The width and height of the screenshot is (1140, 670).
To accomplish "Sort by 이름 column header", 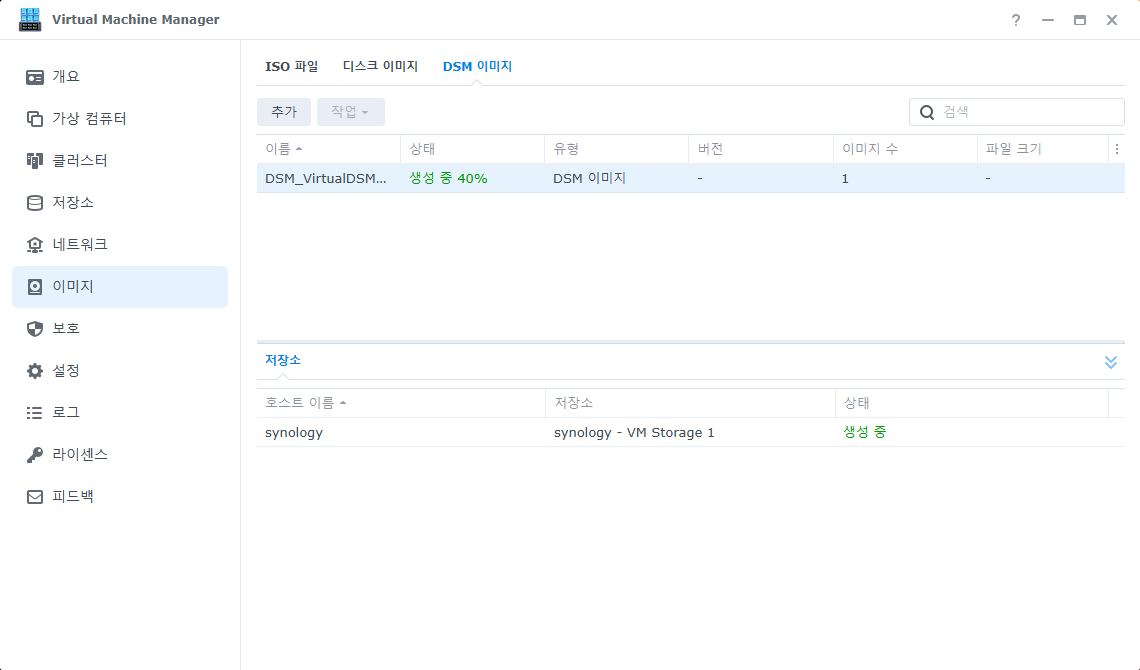I will coord(328,149).
